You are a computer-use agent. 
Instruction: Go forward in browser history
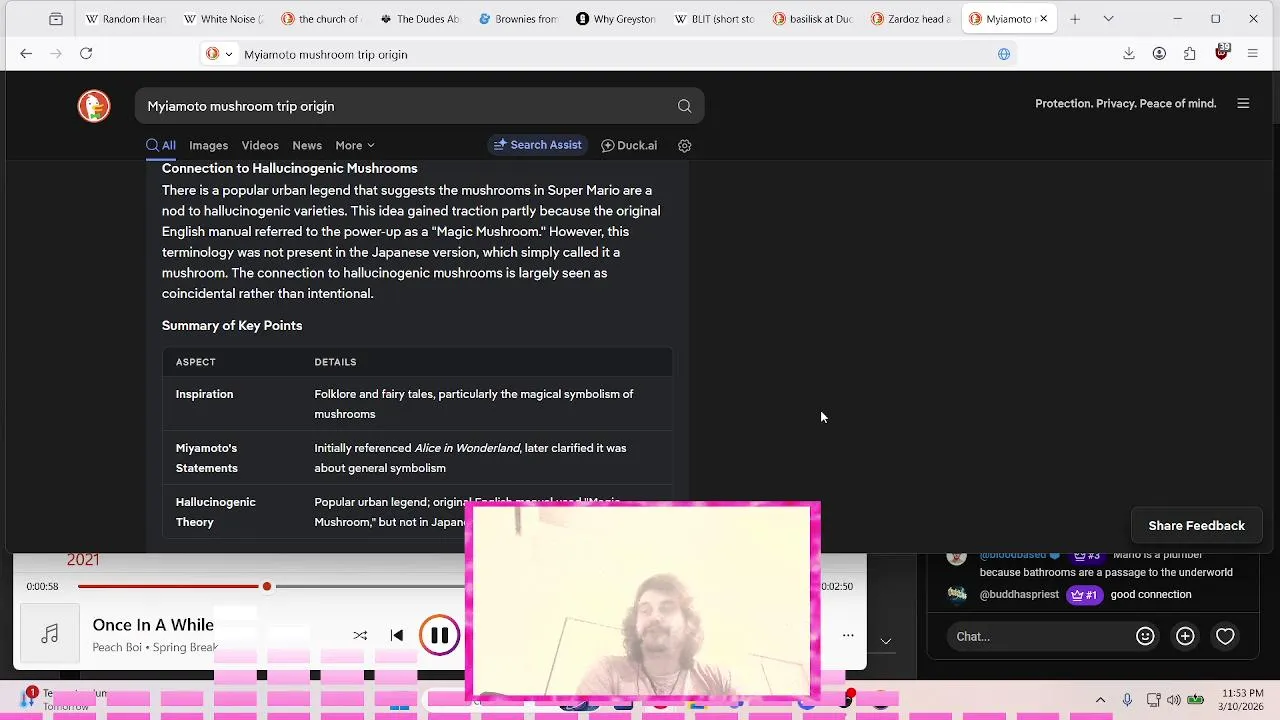click(56, 54)
